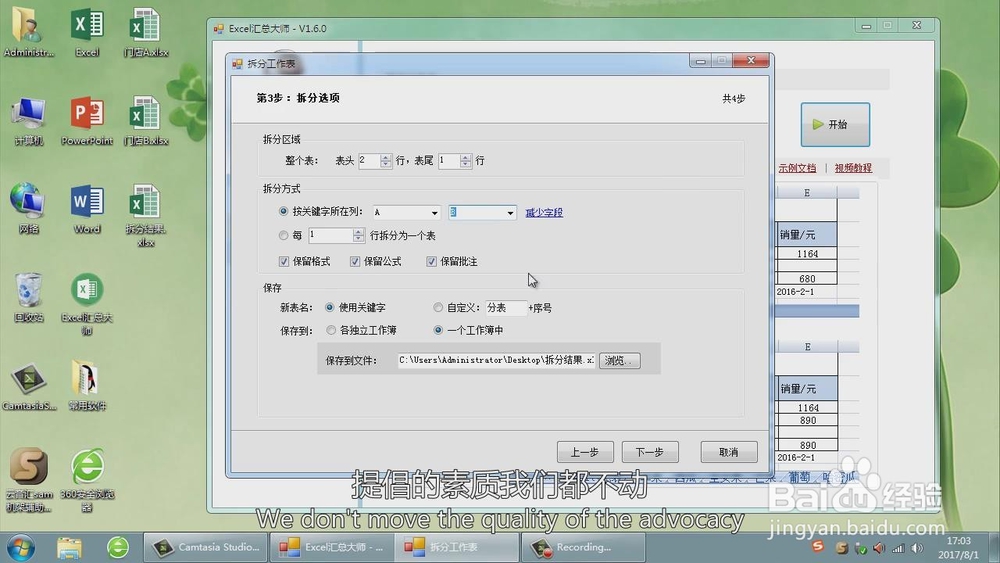This screenshot has height=563, width=1000.
Task: Click the rows-per-table spinner arrows
Action: [358, 235]
